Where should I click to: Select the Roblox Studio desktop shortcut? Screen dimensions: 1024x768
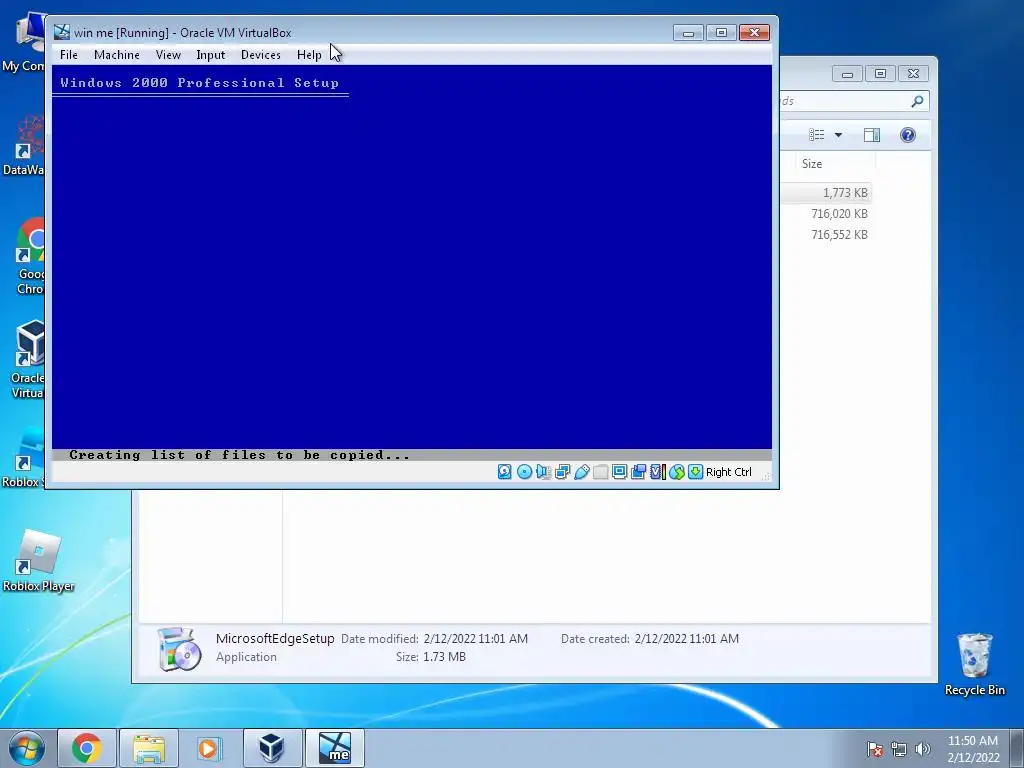coord(24,457)
